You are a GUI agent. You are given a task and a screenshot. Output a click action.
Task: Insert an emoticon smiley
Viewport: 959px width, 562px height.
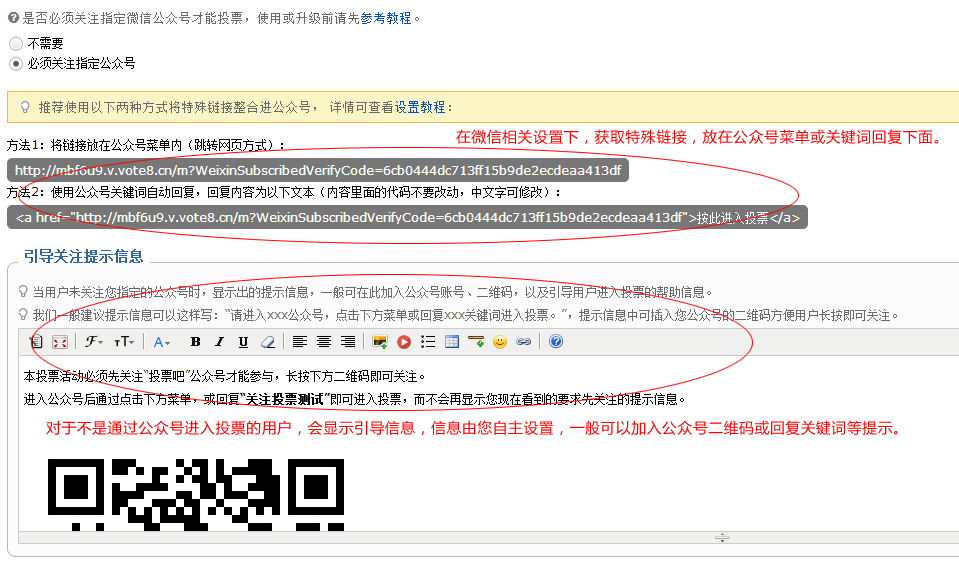[500, 342]
